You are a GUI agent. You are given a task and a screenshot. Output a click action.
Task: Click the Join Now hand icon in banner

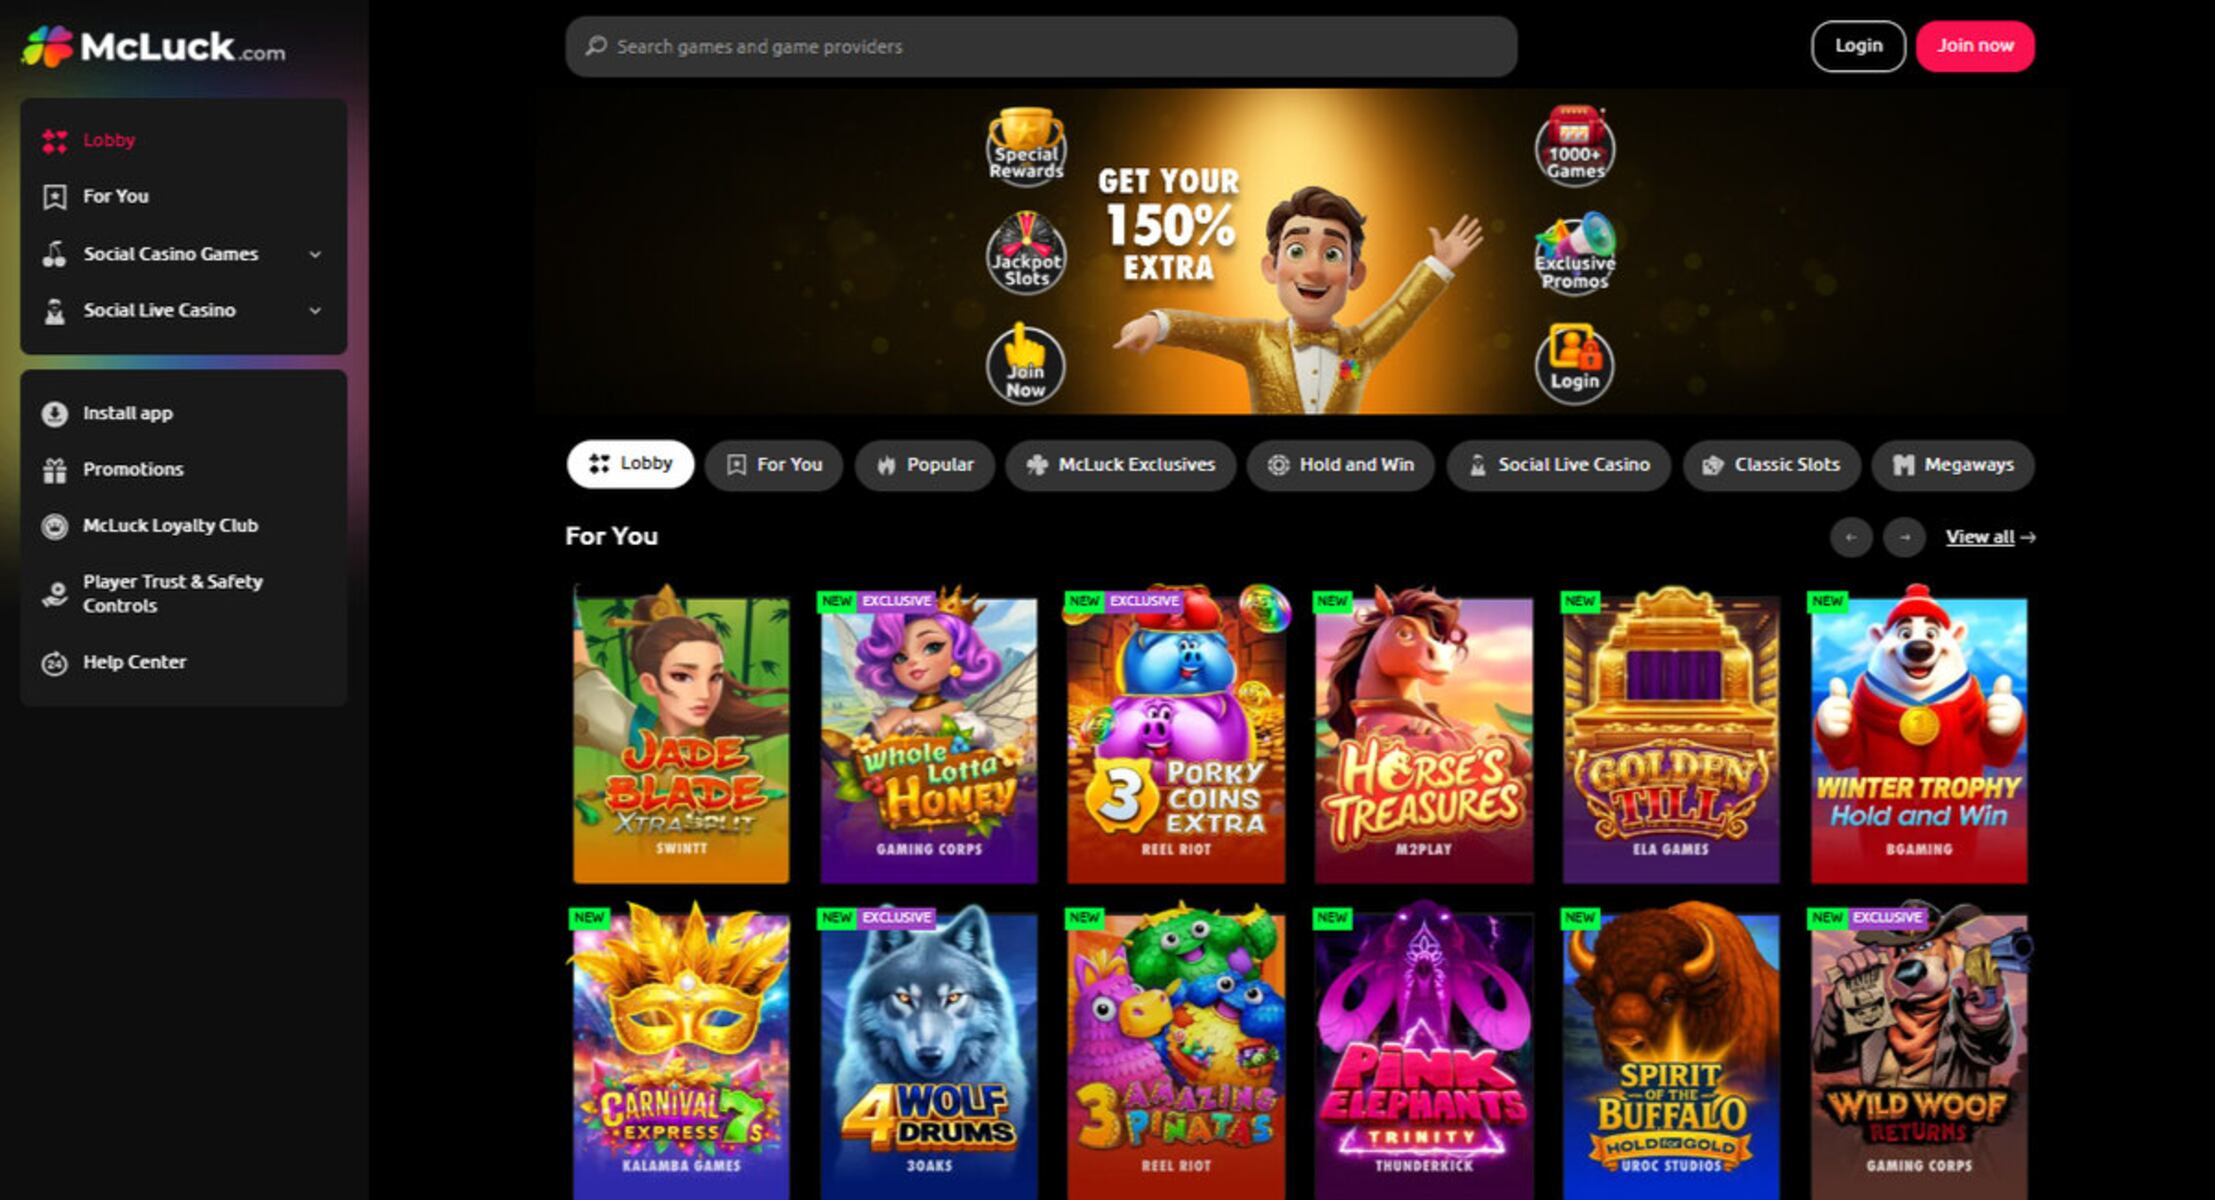coord(1026,364)
